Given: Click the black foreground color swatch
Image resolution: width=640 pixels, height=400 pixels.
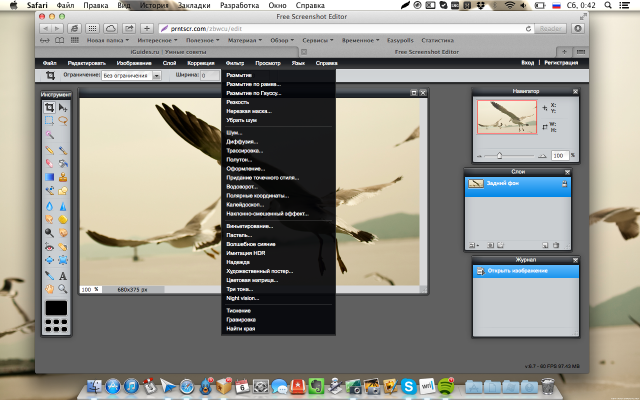Looking at the screenshot, I should point(55,308).
